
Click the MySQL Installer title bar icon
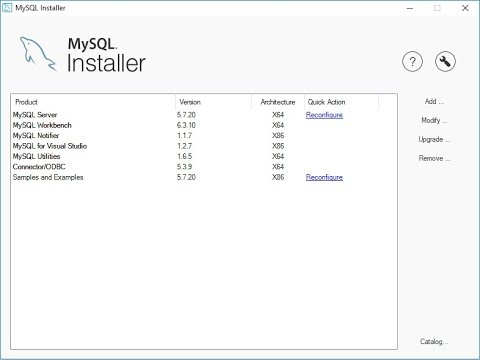(7, 8)
